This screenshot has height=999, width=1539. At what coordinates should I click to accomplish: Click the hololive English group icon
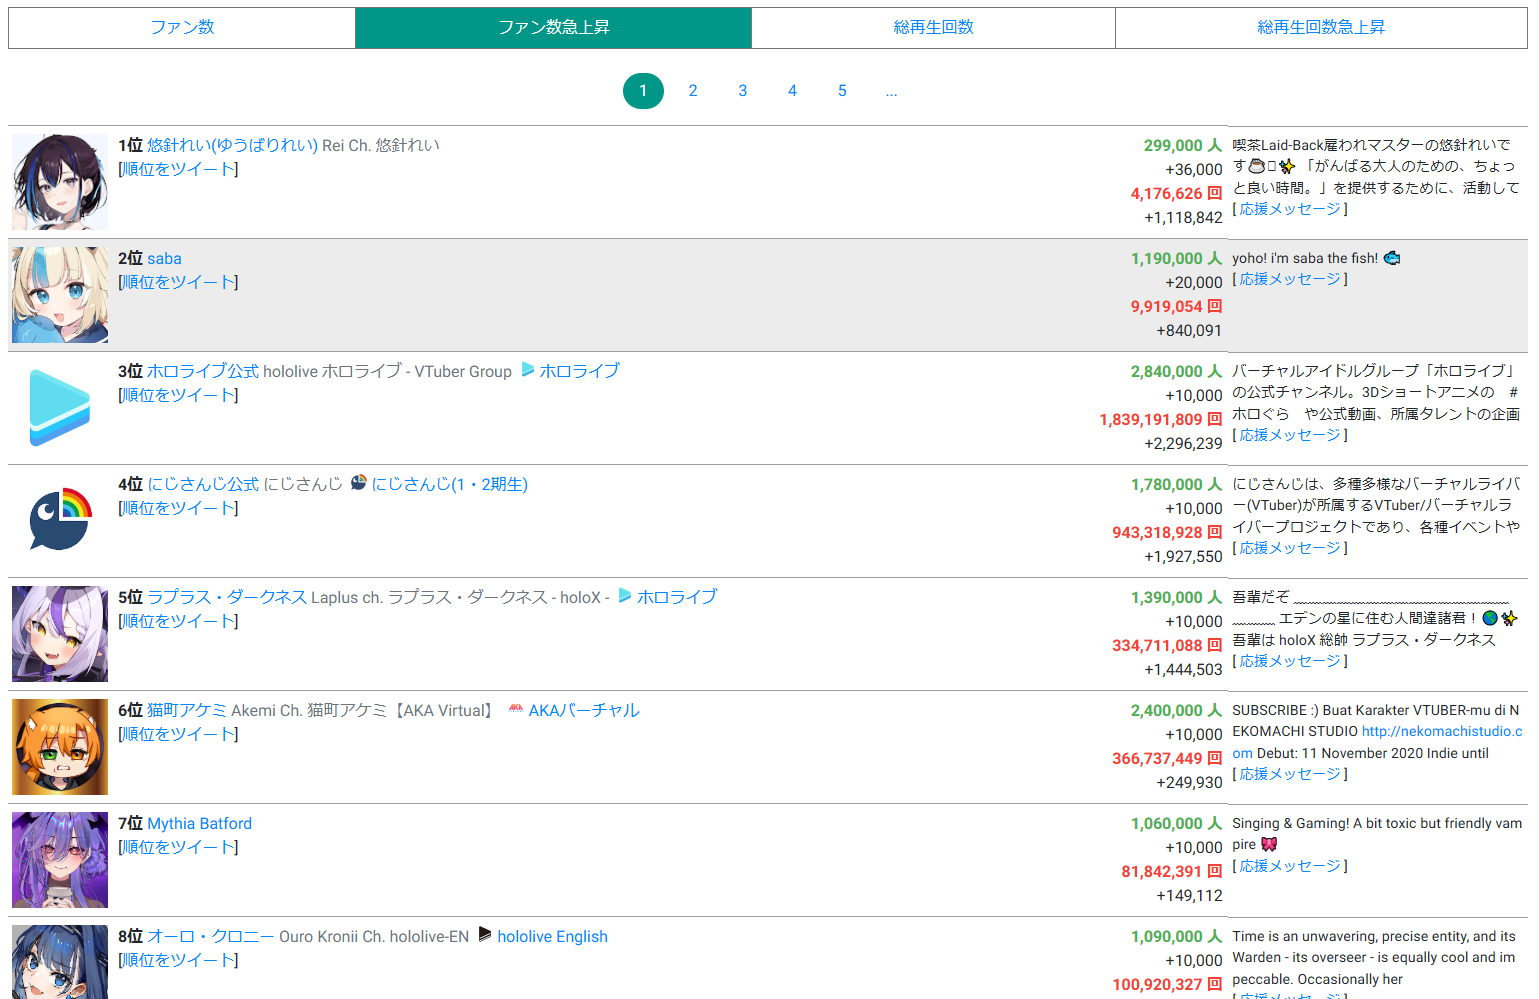tap(485, 934)
